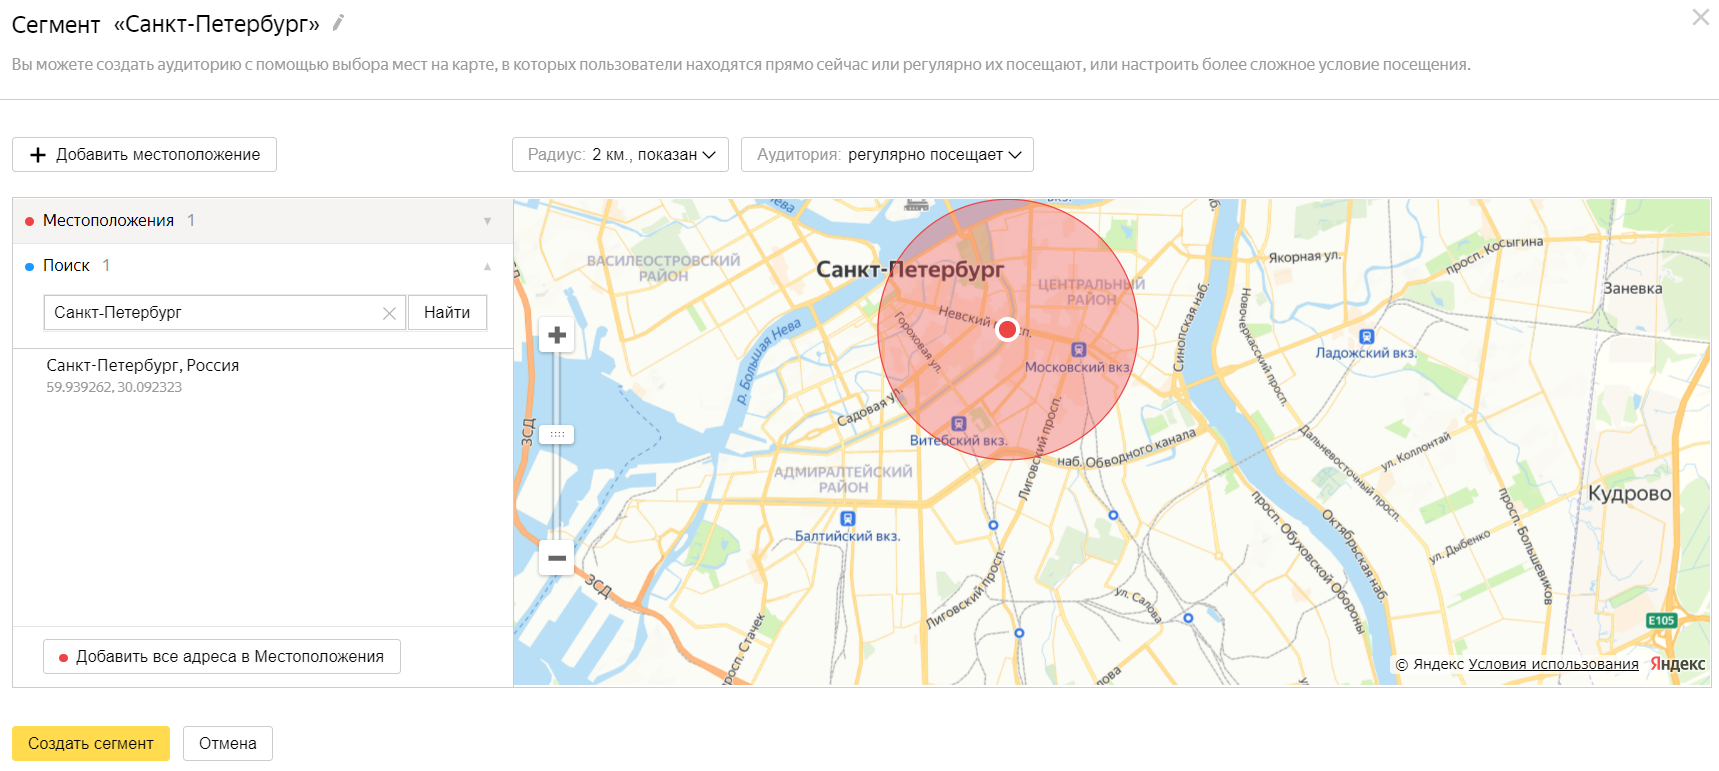The height and width of the screenshot is (771, 1719).
Task: Click the Адмиралтейский район map label
Action: [843, 480]
